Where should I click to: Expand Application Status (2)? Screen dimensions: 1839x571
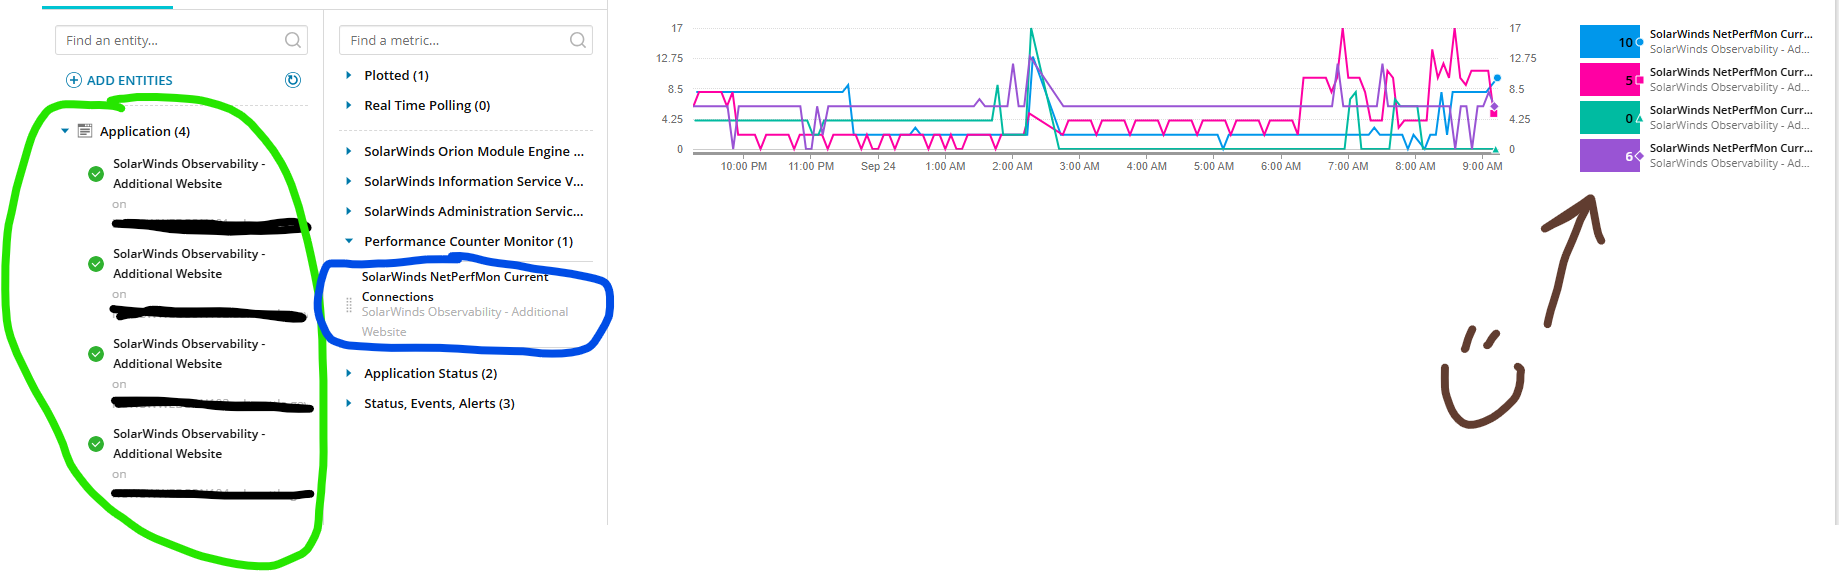348,373
